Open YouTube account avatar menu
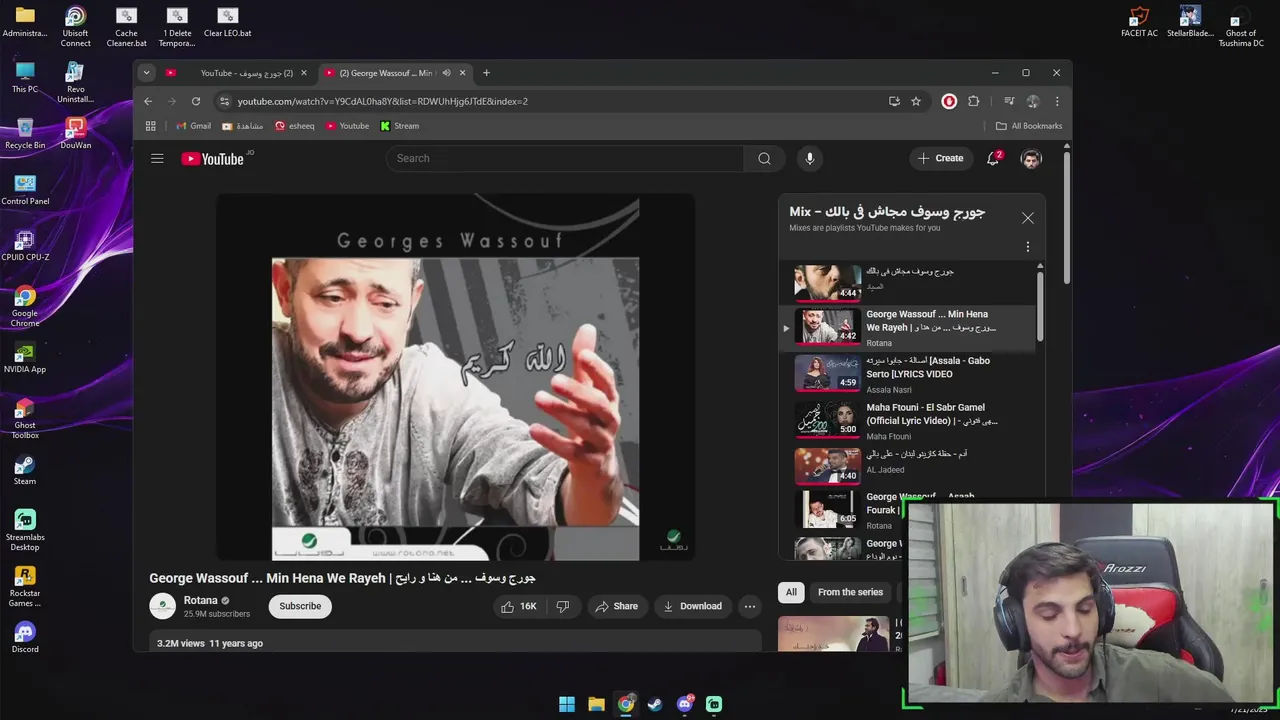 (x=1031, y=158)
